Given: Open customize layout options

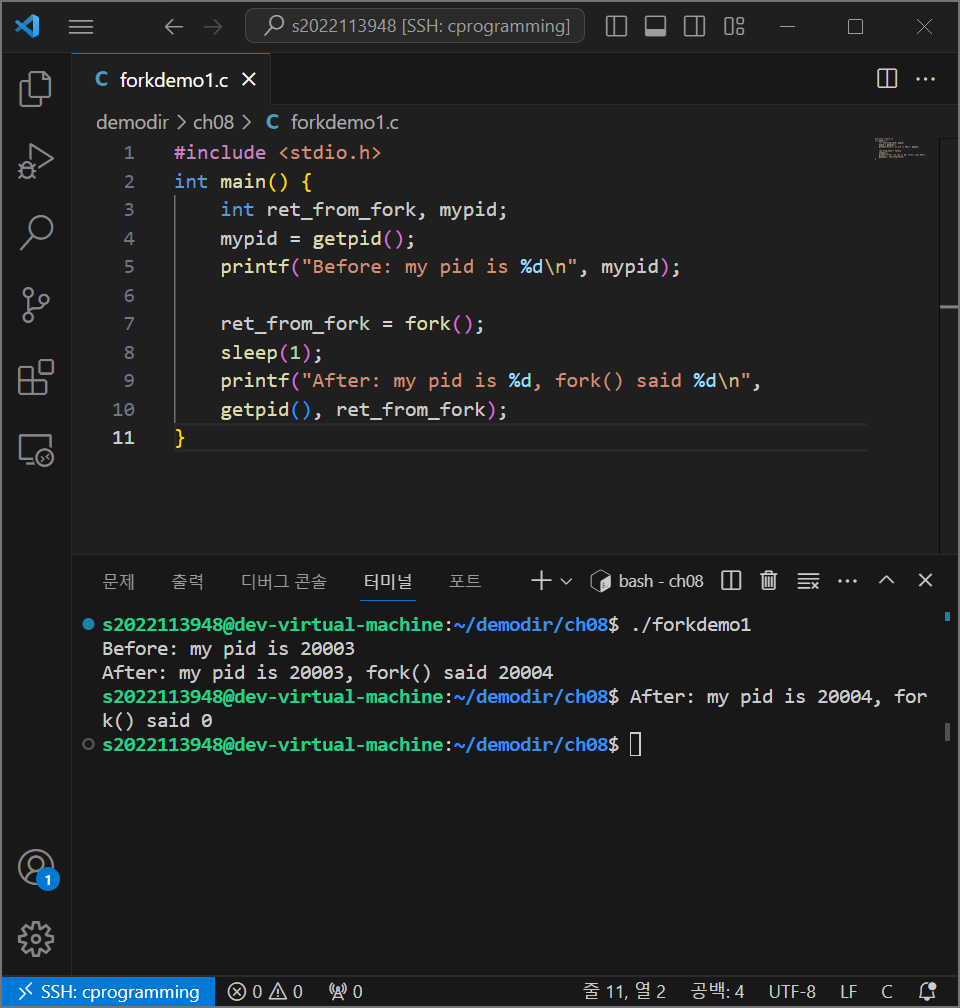Looking at the screenshot, I should point(734,26).
